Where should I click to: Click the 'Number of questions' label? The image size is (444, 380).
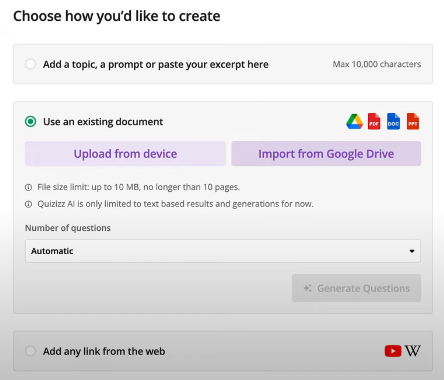(x=68, y=228)
